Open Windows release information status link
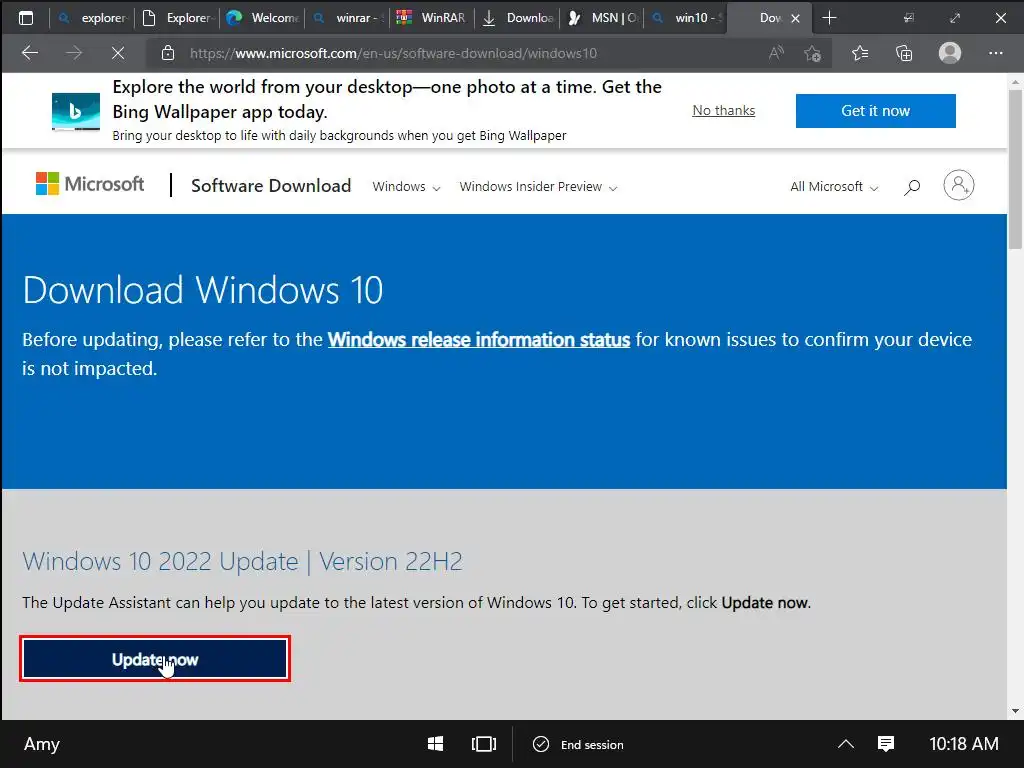 click(x=479, y=340)
